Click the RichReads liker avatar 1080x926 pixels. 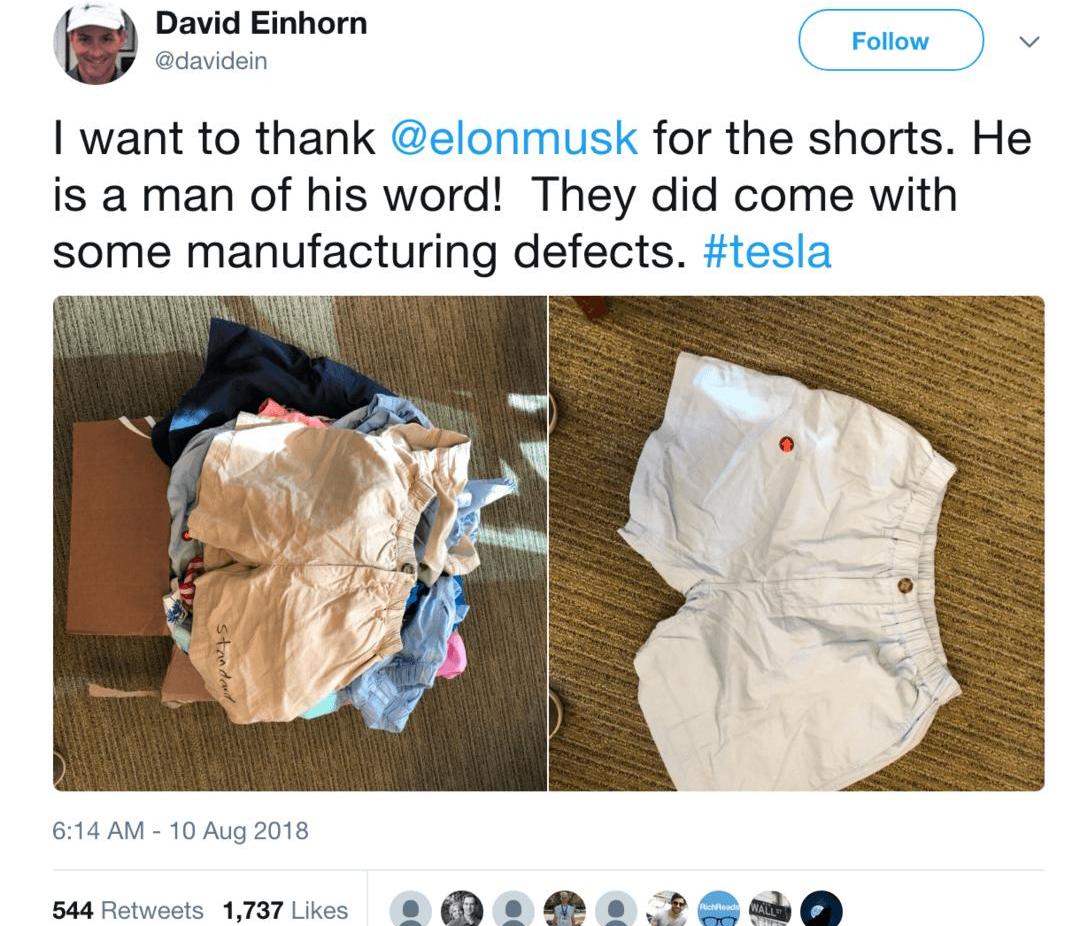tap(719, 909)
